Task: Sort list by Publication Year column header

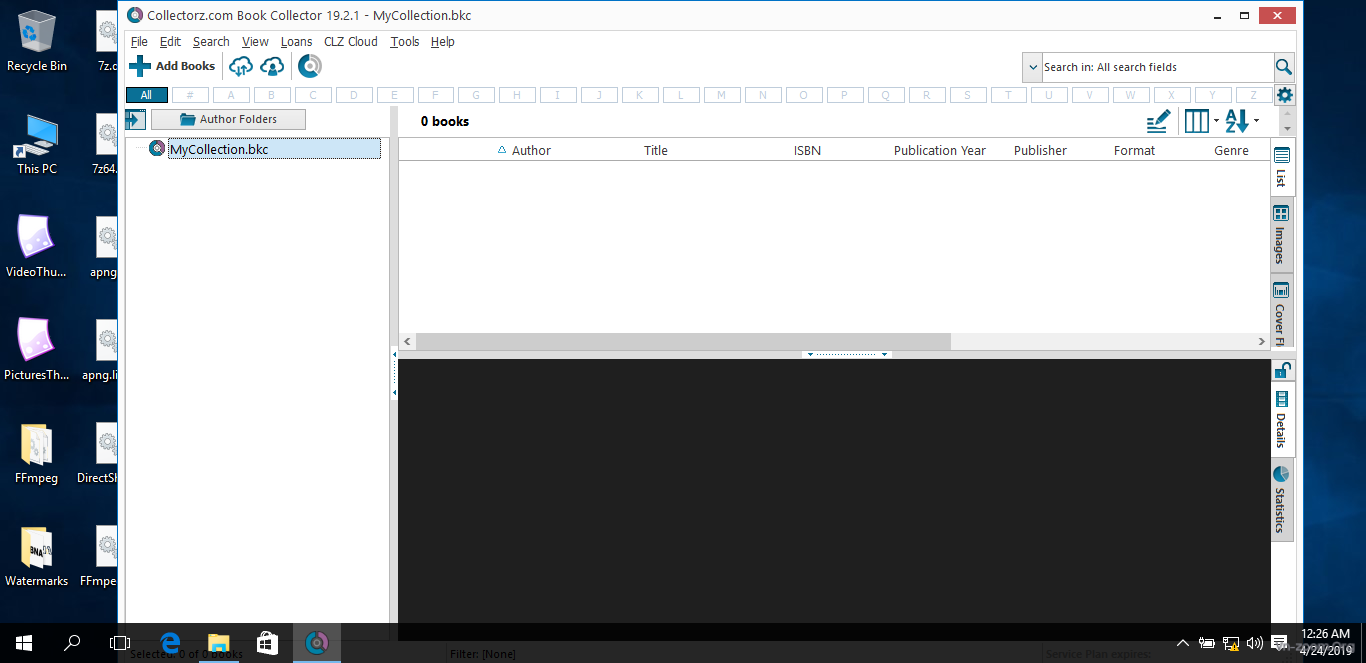Action: coord(940,150)
